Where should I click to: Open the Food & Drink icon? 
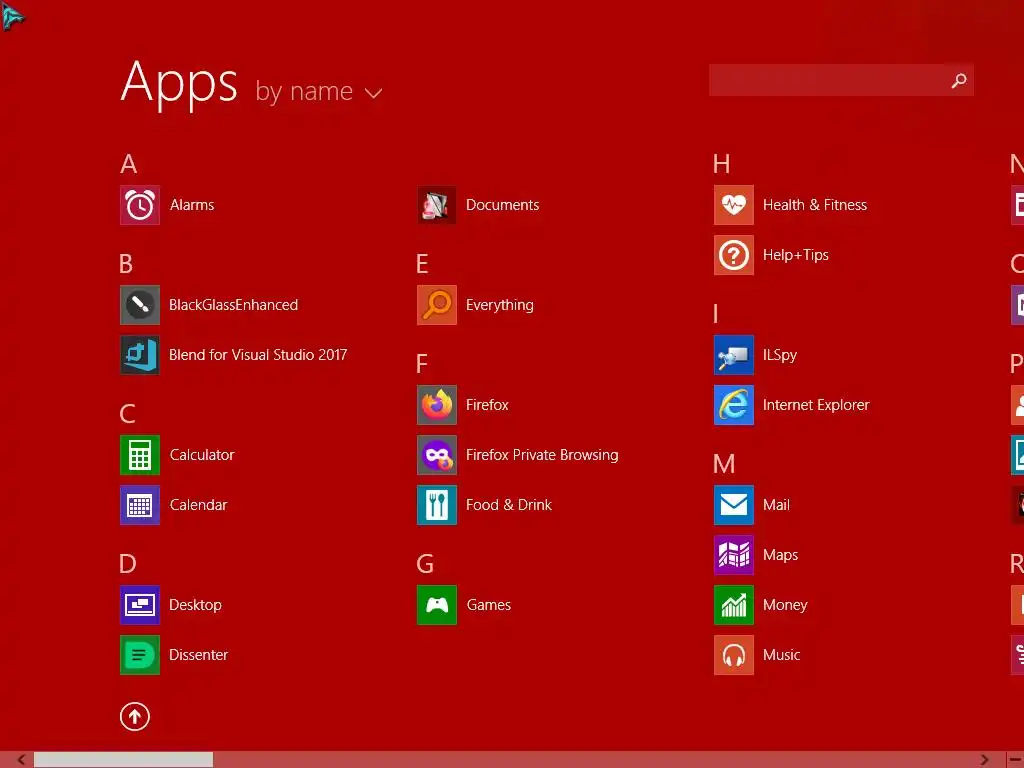437,505
